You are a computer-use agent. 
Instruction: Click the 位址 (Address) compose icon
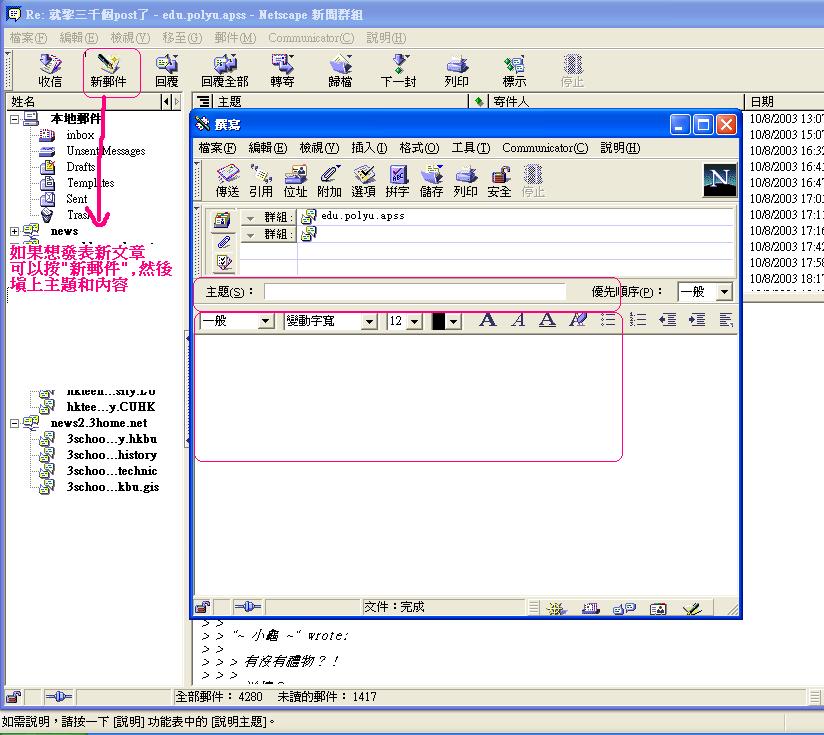295,181
